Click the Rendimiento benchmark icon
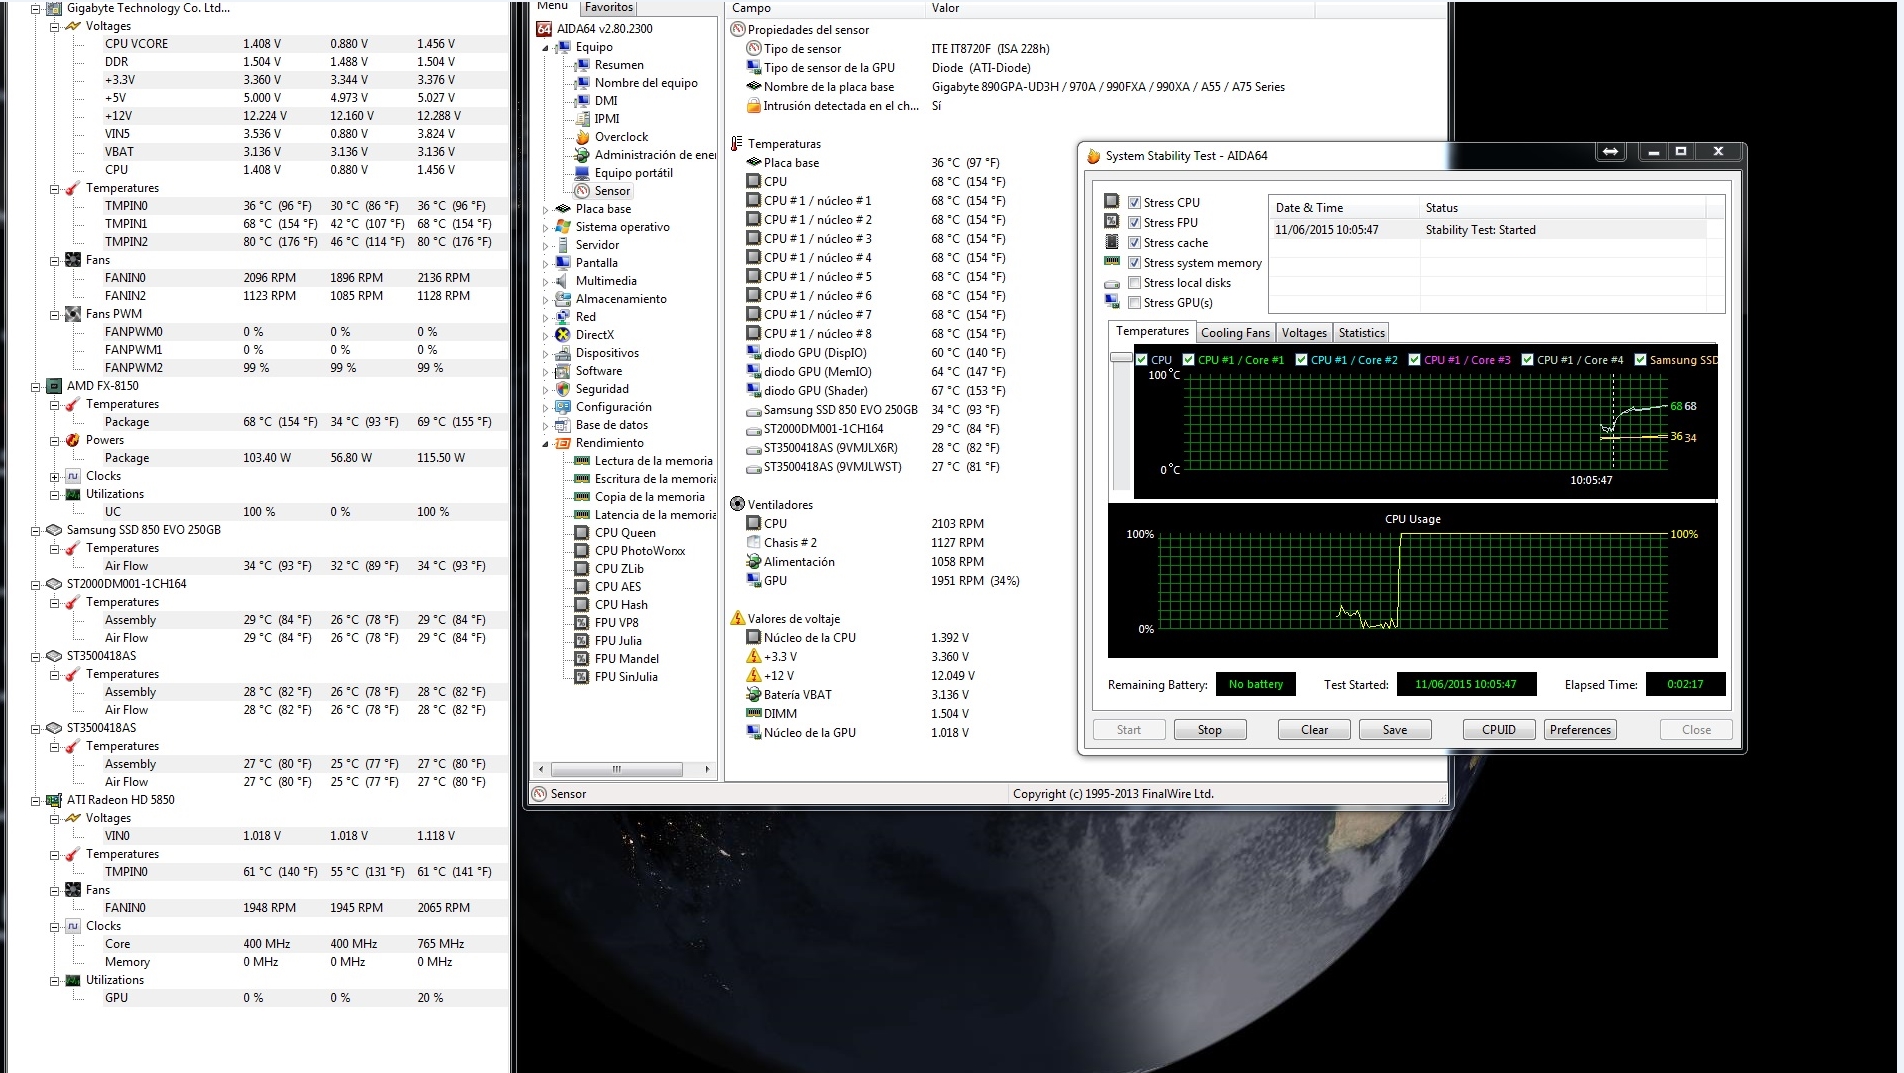This screenshot has height=1073, width=1904. [563, 443]
